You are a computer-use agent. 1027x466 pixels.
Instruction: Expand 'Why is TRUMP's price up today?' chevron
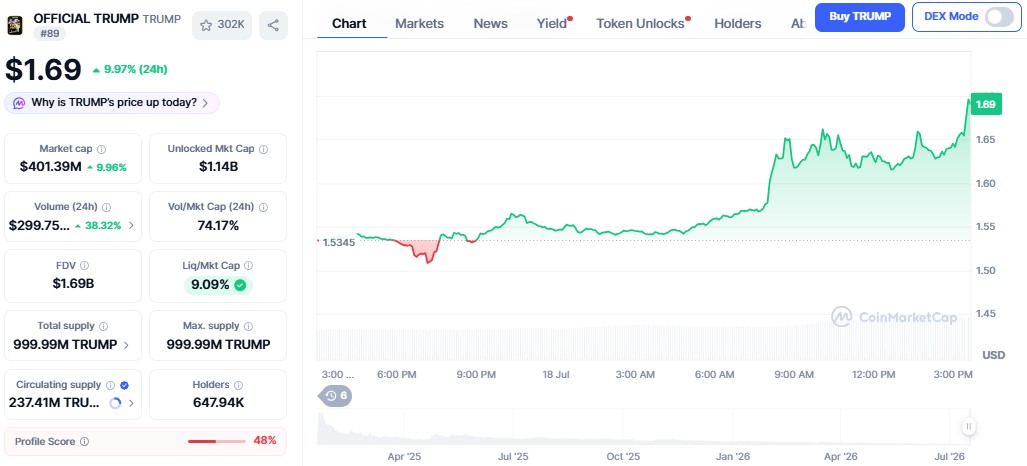pyautogui.click(x=206, y=103)
